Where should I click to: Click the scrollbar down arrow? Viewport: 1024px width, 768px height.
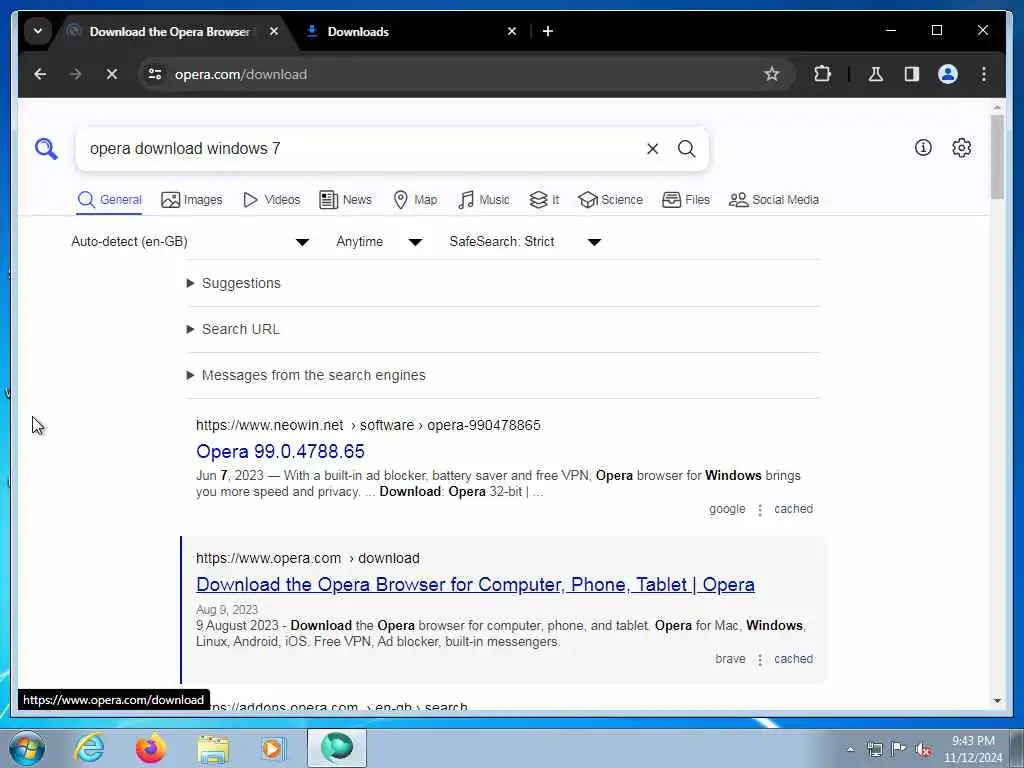point(997,701)
